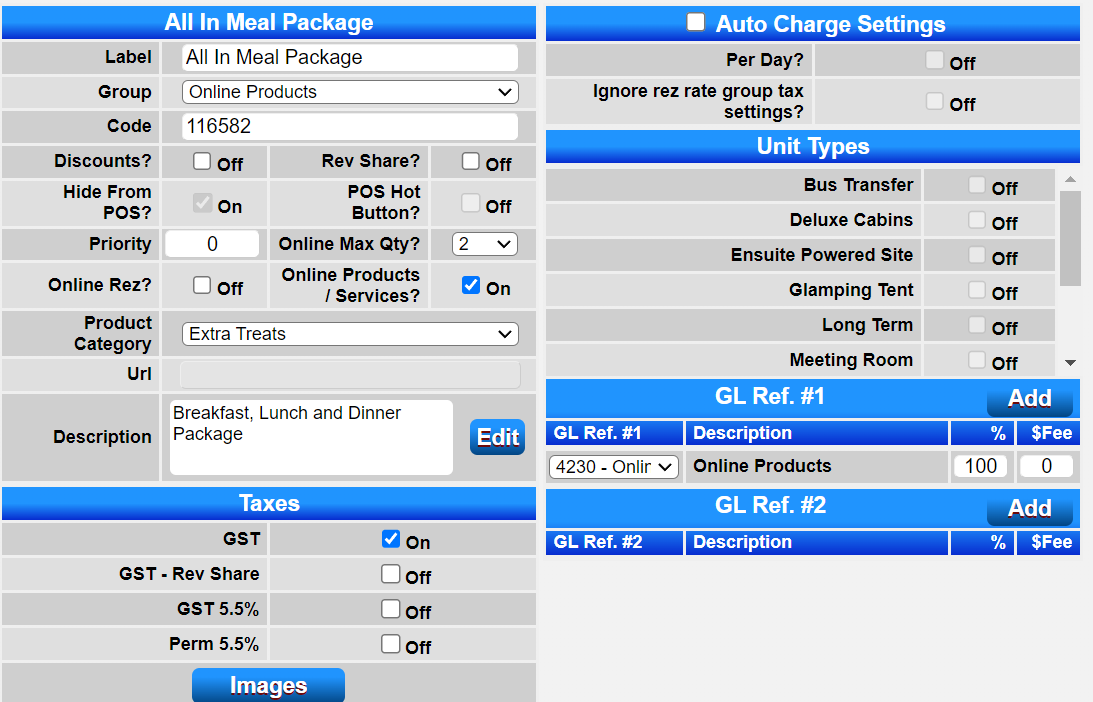Tick the Auto Charge Settings header checkbox
Screen dimensions: 1093x702
pos(696,22)
